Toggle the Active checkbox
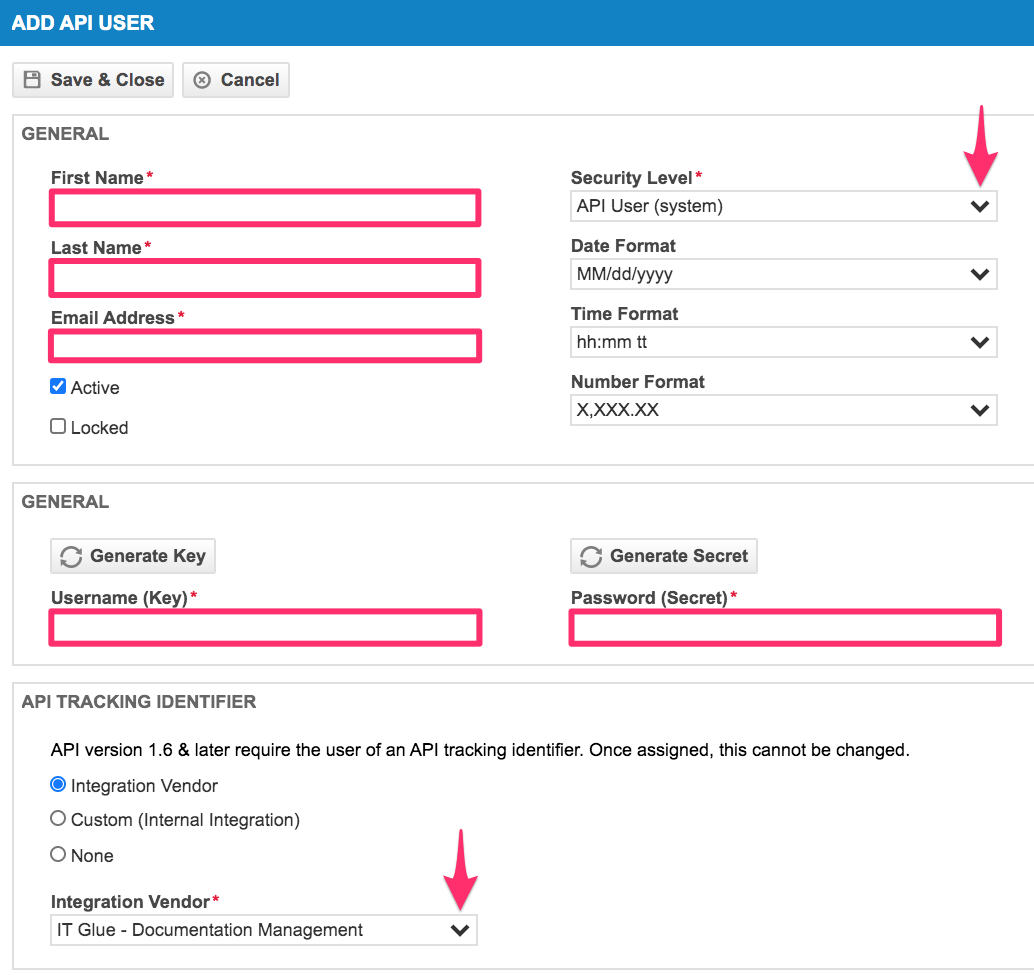This screenshot has width=1034, height=976. coord(58,387)
